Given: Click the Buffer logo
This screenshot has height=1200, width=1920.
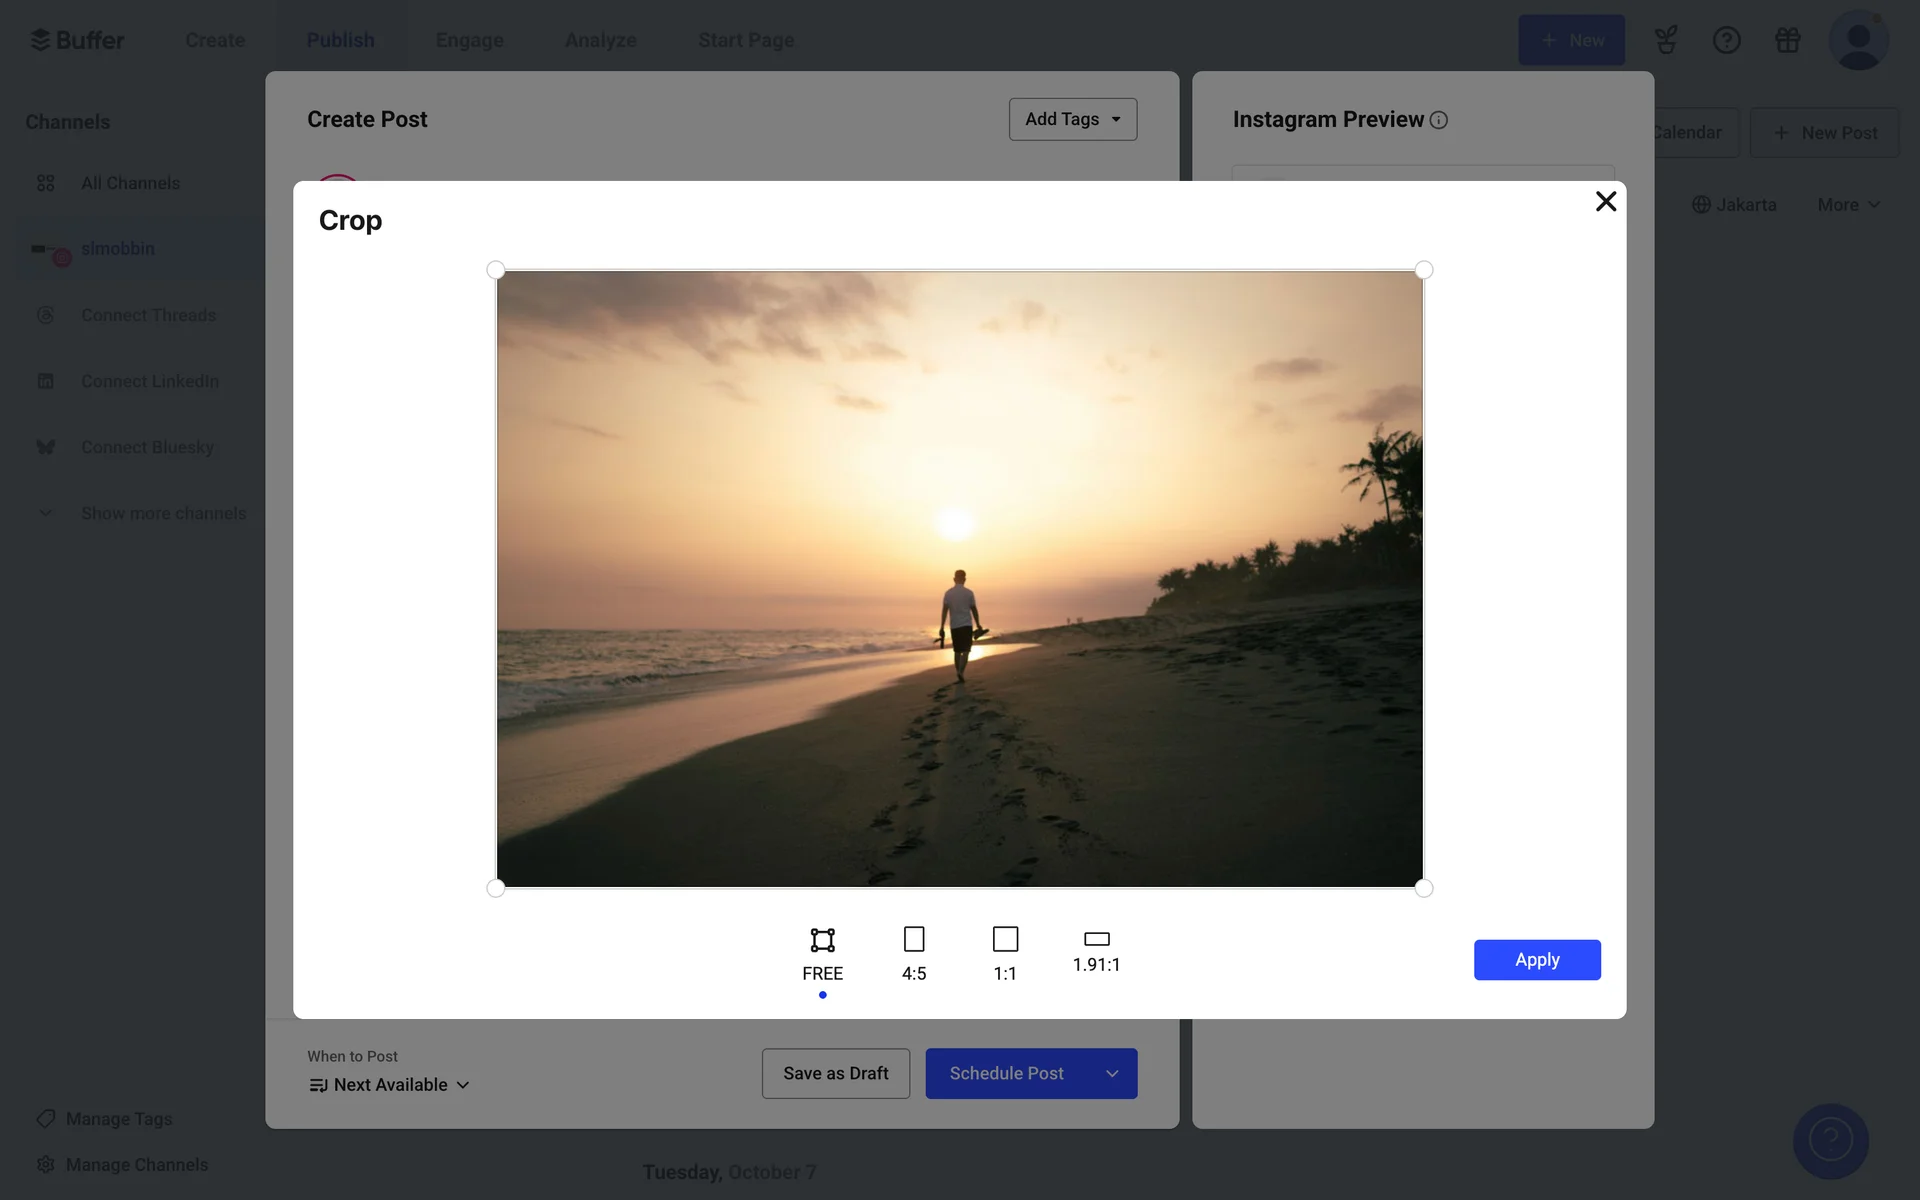Looking at the screenshot, I should tap(77, 40).
